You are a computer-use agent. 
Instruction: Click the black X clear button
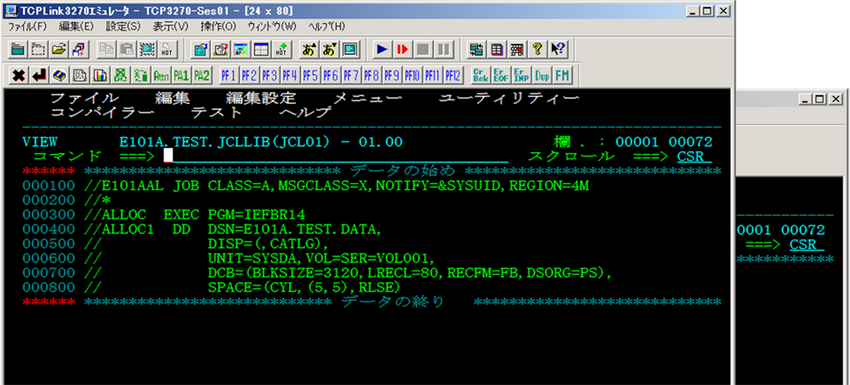(x=18, y=75)
